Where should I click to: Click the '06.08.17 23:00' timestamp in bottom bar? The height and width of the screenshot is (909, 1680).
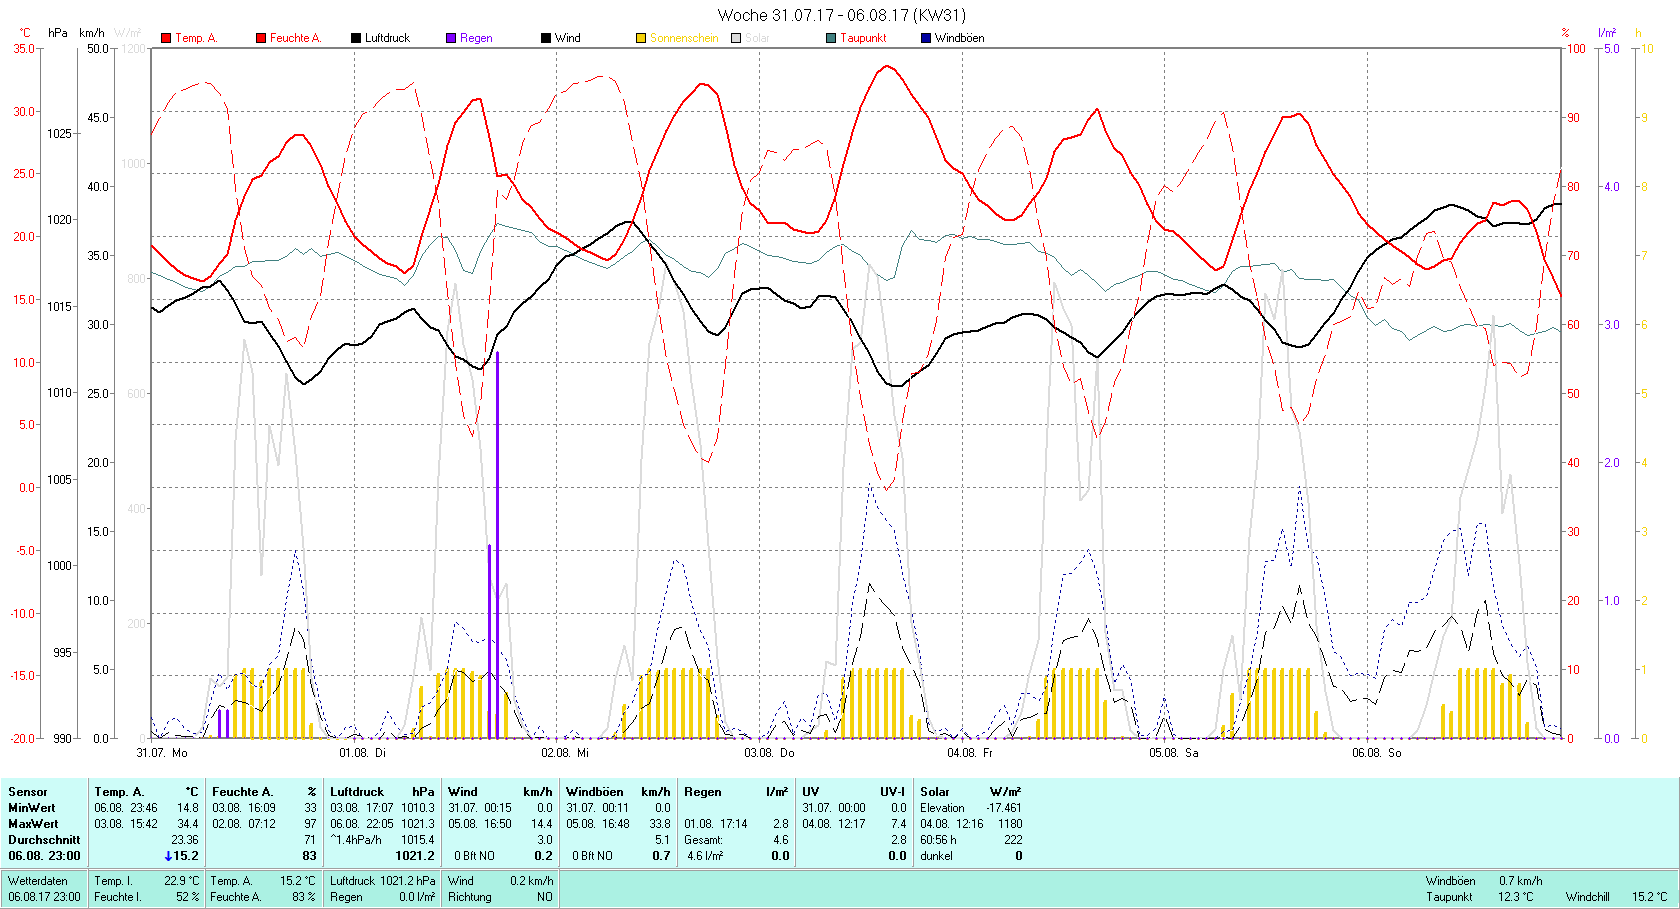[x=44, y=897]
